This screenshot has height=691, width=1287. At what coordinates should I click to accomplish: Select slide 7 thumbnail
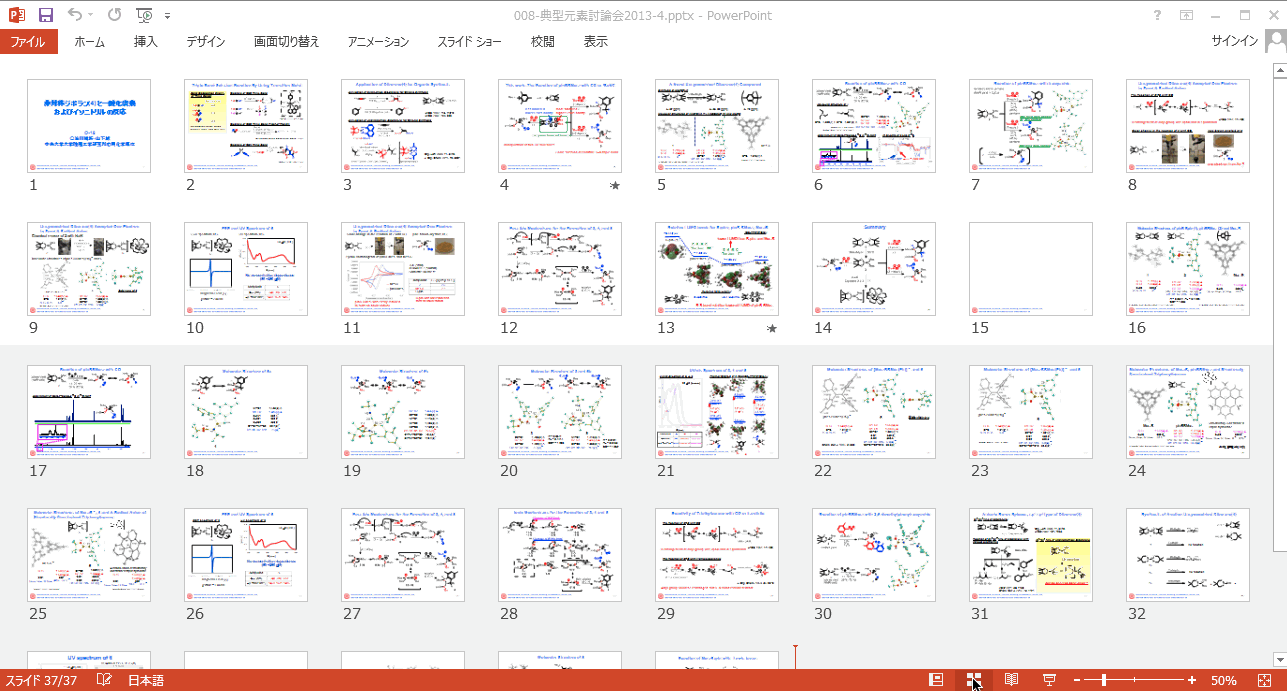(1031, 126)
